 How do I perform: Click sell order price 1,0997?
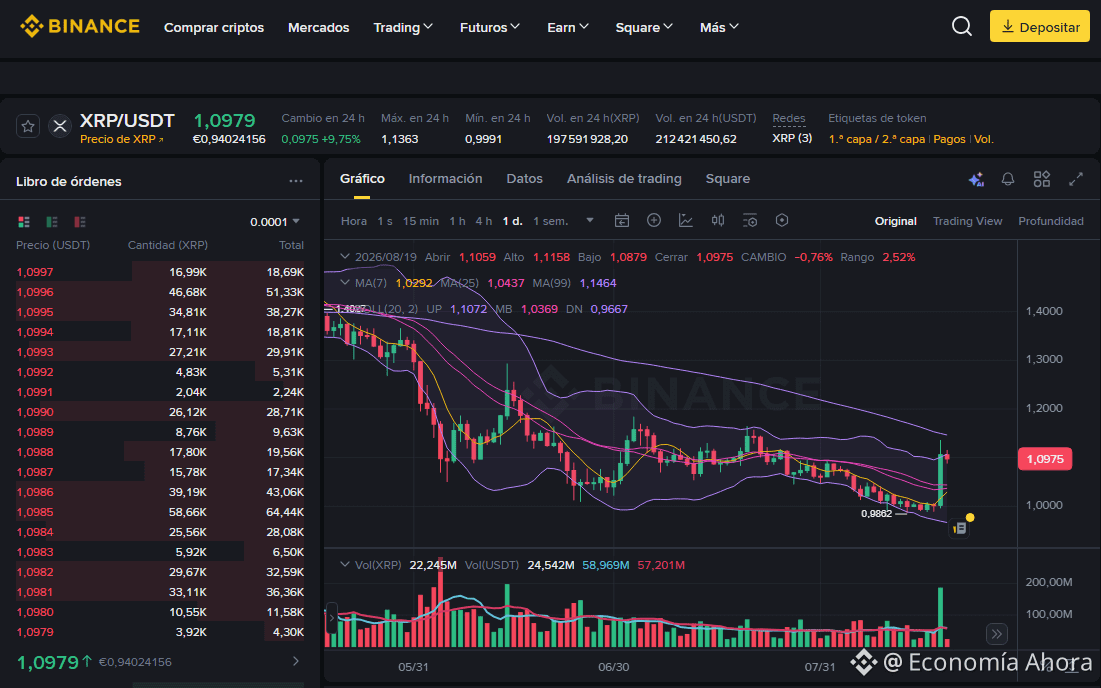pyautogui.click(x=34, y=272)
